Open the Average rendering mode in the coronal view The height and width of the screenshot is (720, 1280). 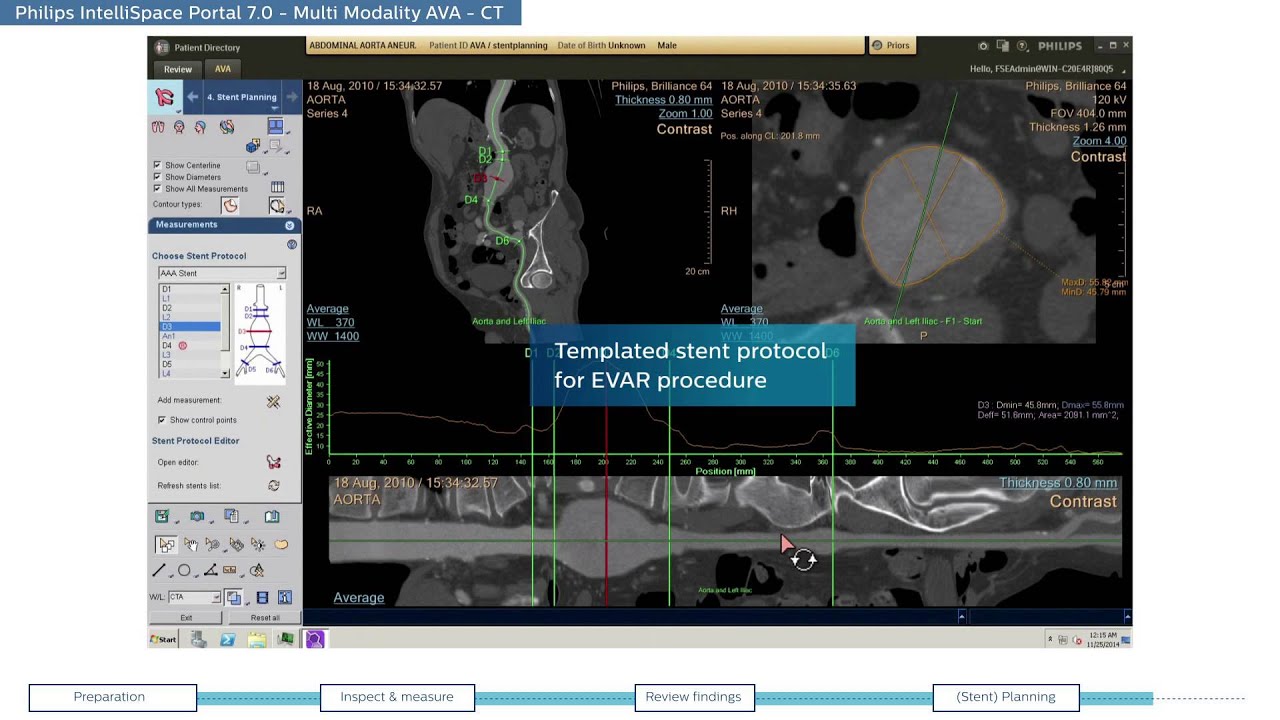pos(327,309)
